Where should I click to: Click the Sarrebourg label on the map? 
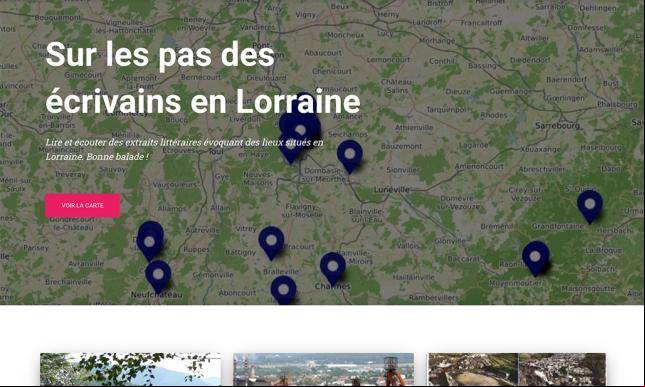pyautogui.click(x=557, y=125)
